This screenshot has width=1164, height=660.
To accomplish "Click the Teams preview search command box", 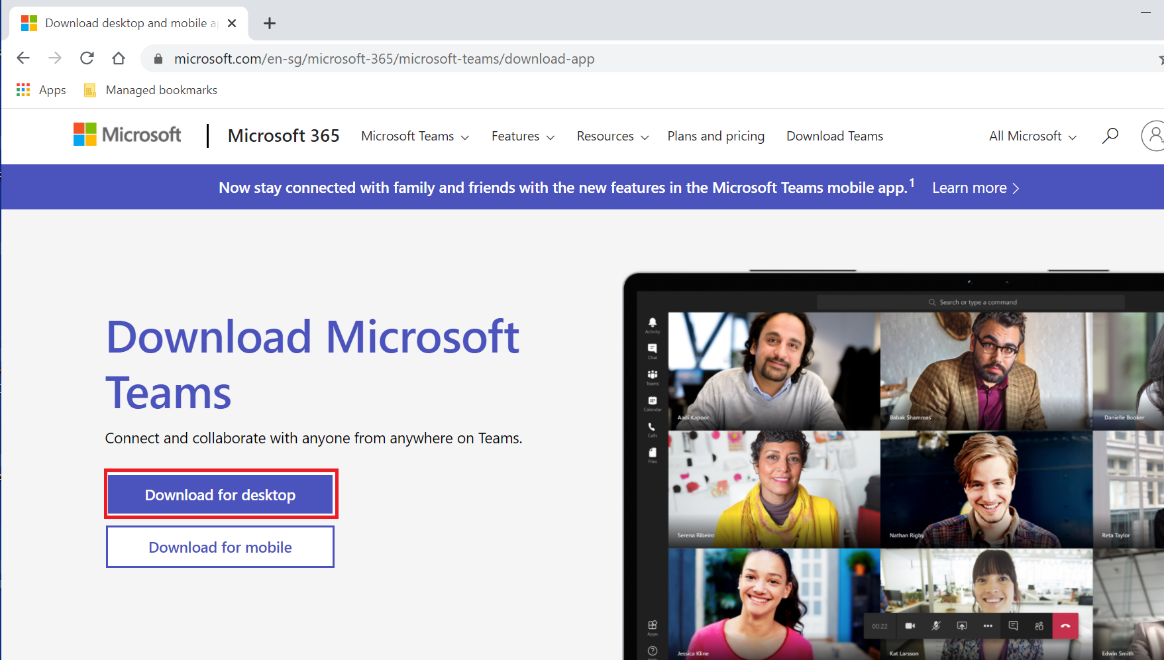I will click(971, 302).
